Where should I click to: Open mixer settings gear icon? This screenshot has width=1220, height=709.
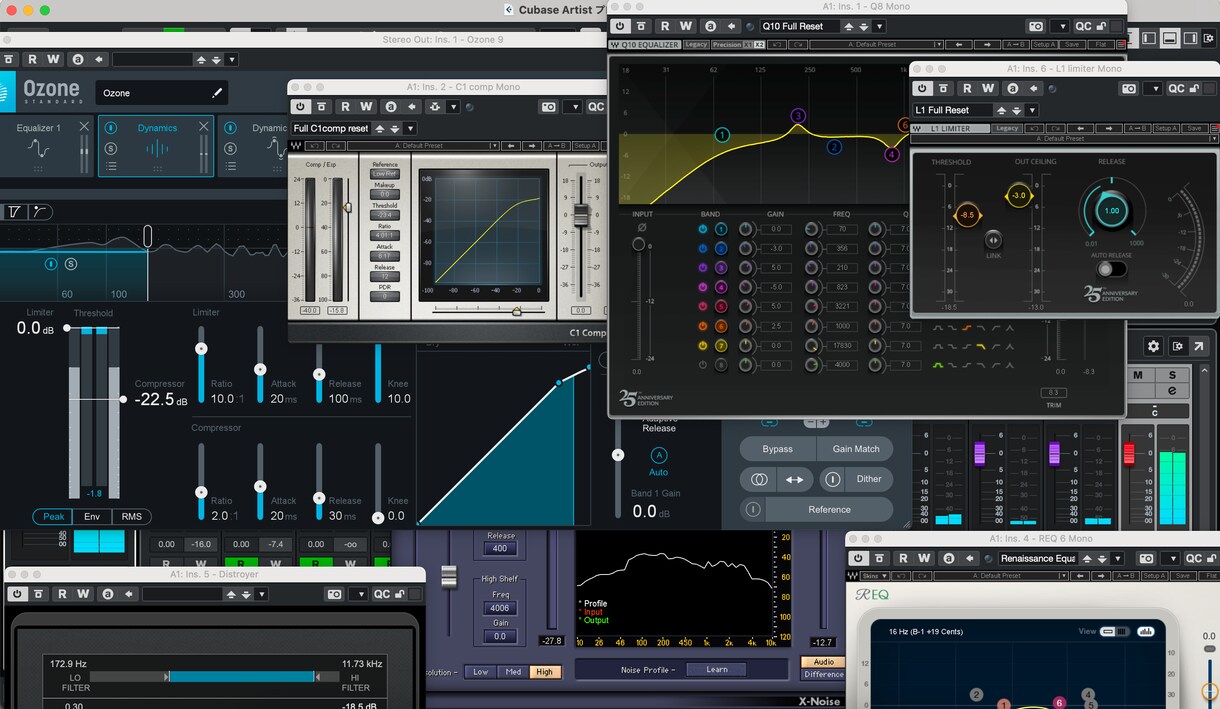[x=1153, y=346]
